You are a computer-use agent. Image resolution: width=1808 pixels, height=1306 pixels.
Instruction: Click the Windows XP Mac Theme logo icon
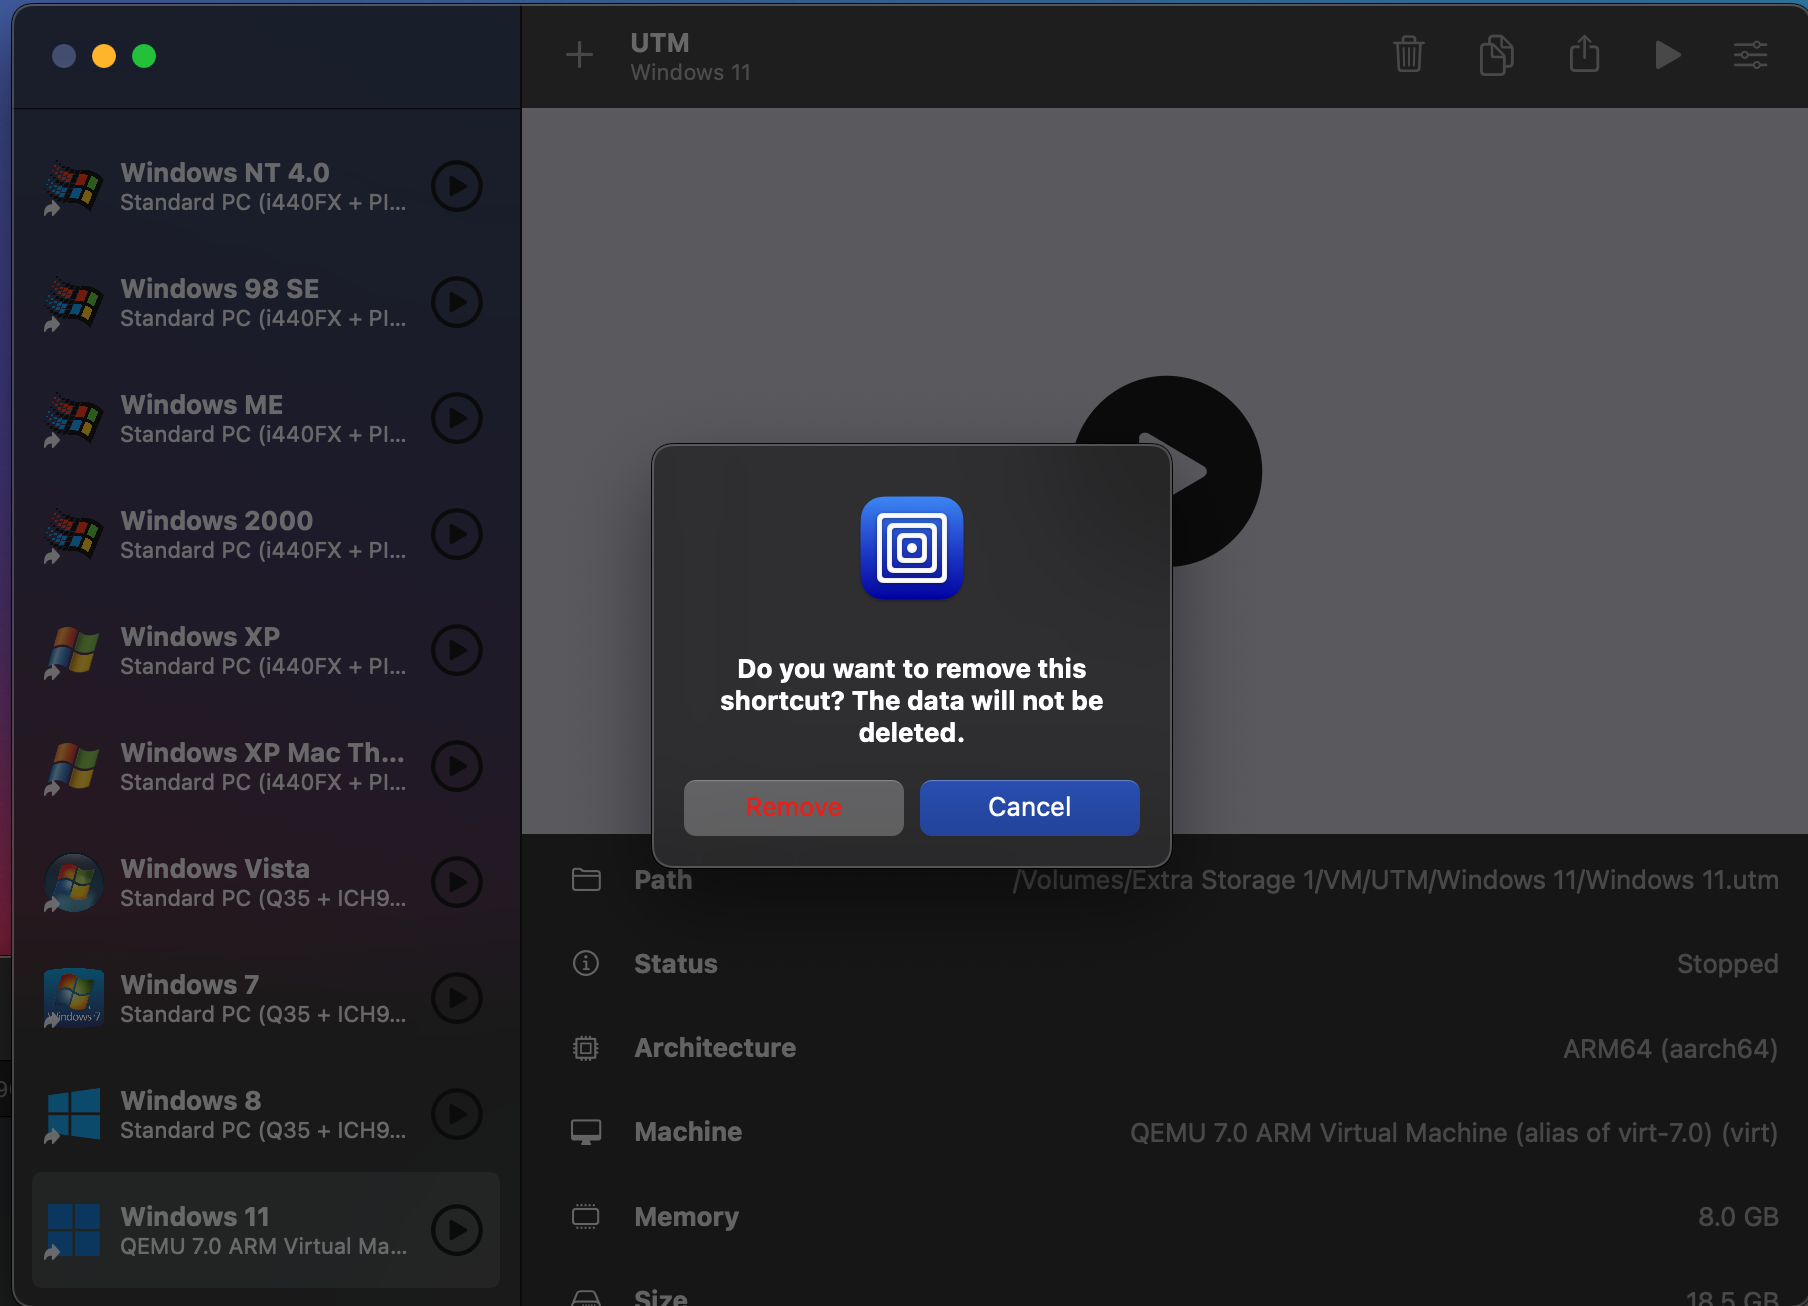[73, 767]
